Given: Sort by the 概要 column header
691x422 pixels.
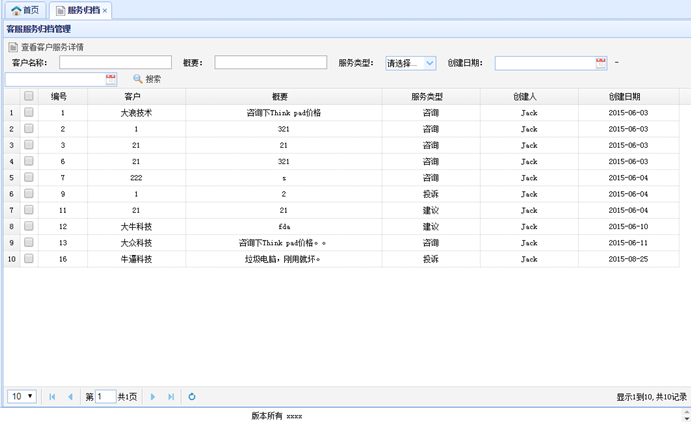Looking at the screenshot, I should (284, 96).
